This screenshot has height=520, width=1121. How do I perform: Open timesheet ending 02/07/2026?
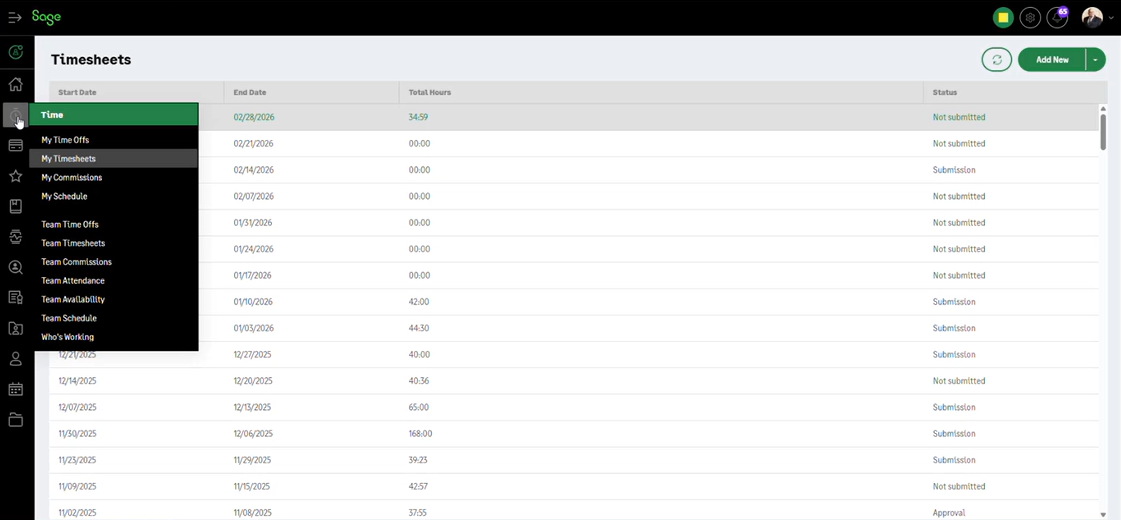click(x=253, y=196)
